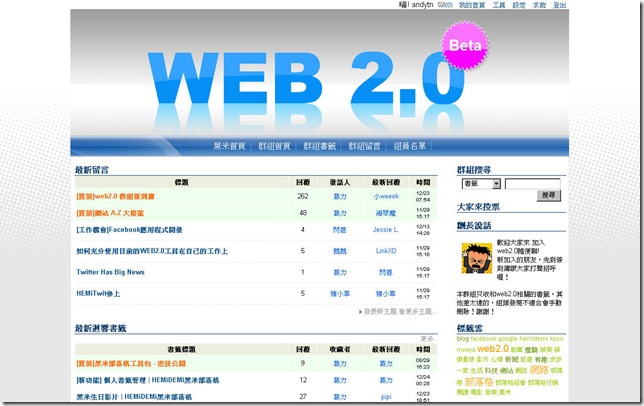Open the pinned 網站 A-Z 大接龍 topic

pyautogui.click(x=110, y=213)
